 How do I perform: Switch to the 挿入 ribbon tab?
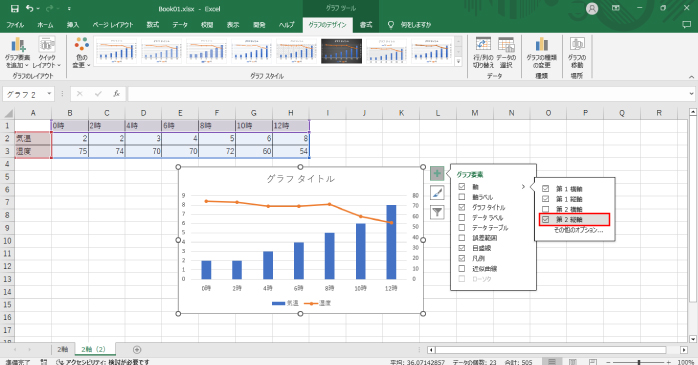click(73, 25)
